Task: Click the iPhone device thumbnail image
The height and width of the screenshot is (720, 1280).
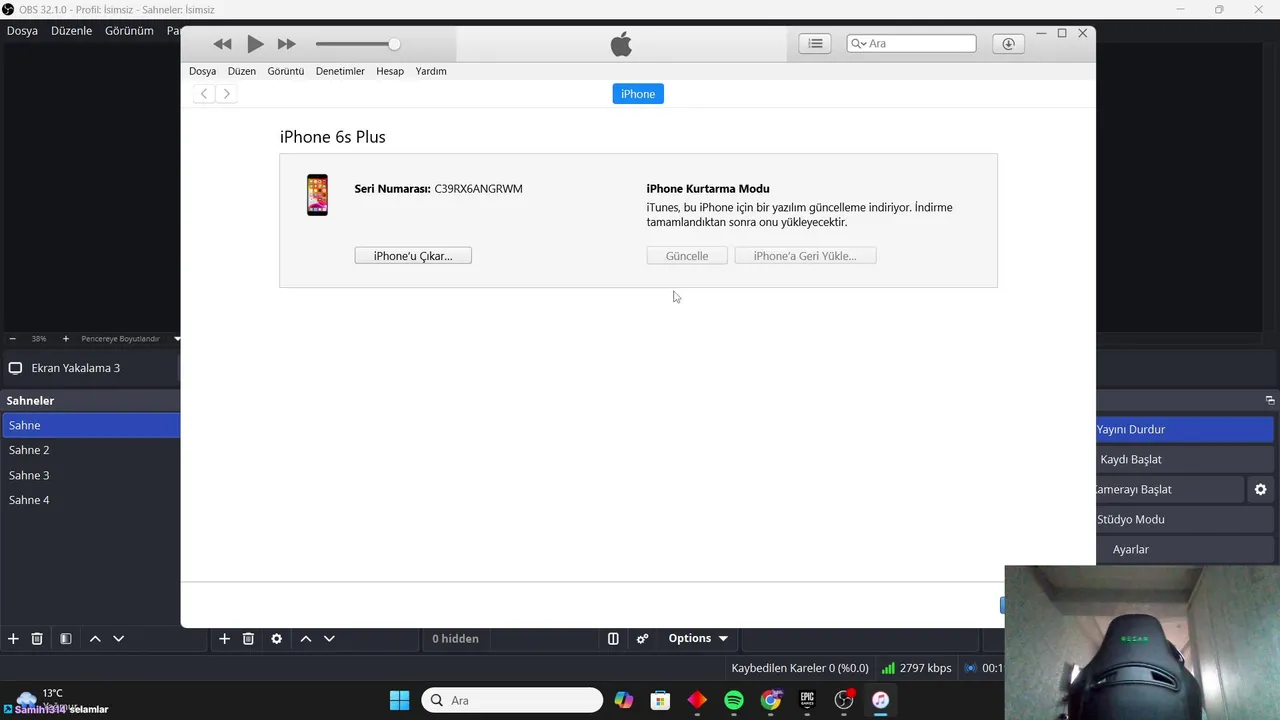Action: click(x=317, y=195)
